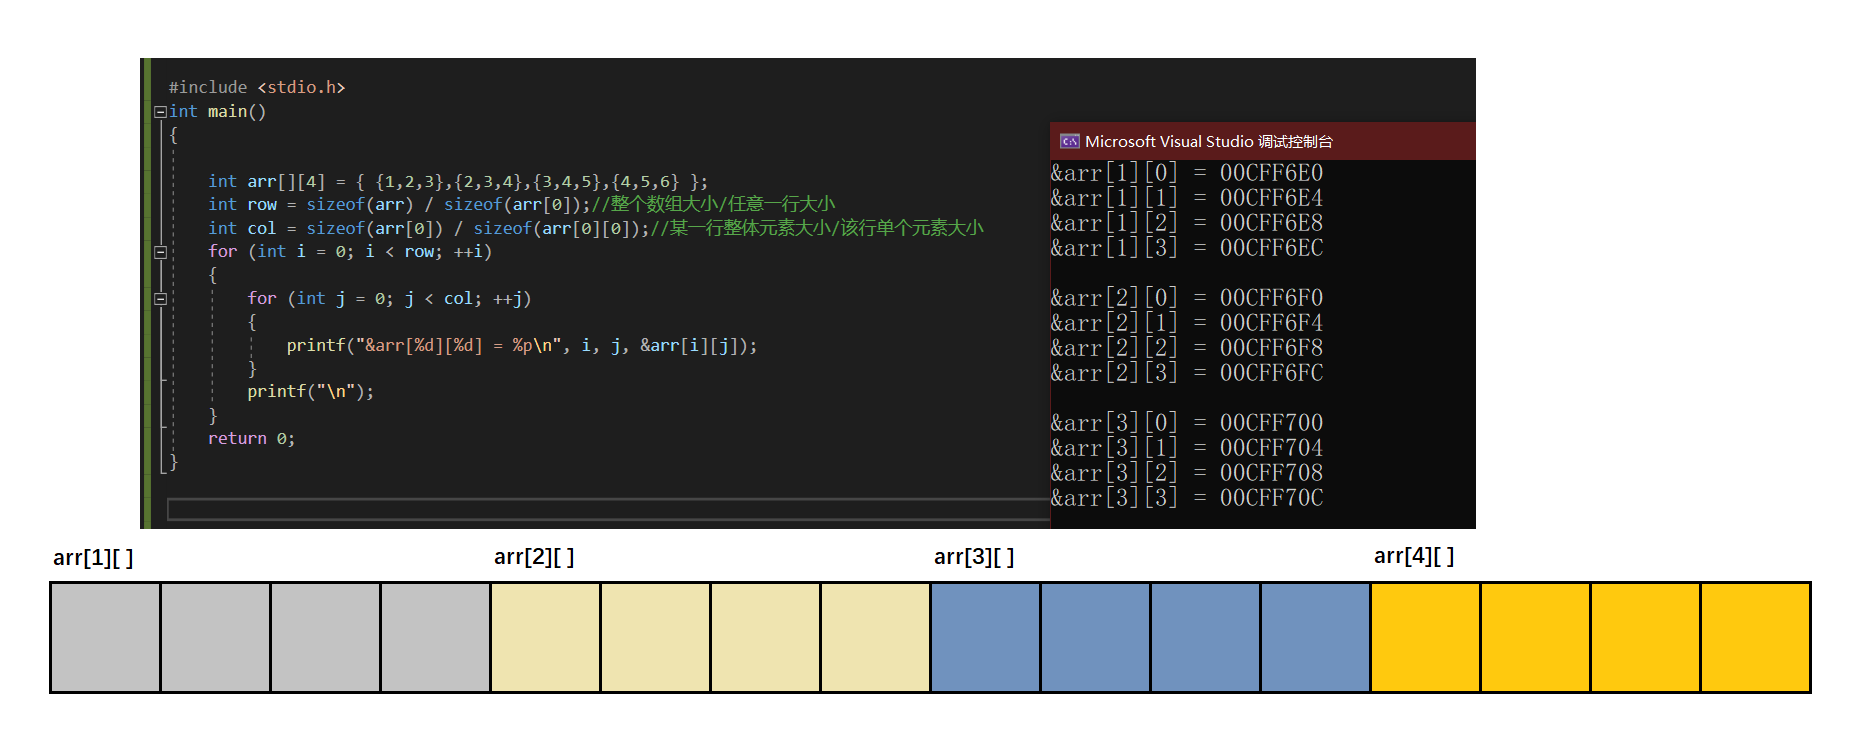
Task: Collapse the main() function fold marker
Action: point(160,112)
